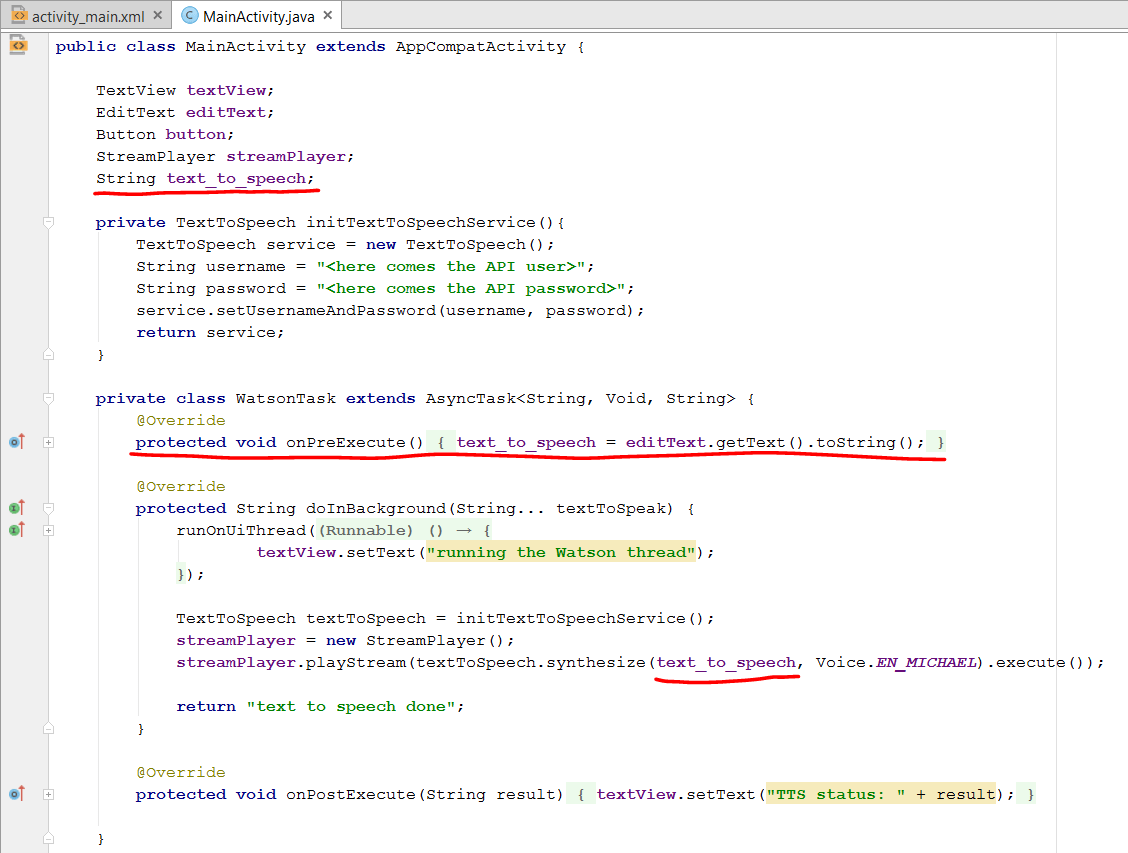This screenshot has width=1128, height=853.
Task: Click gutter icon beside runOnUiThread line
Action: 16,530
